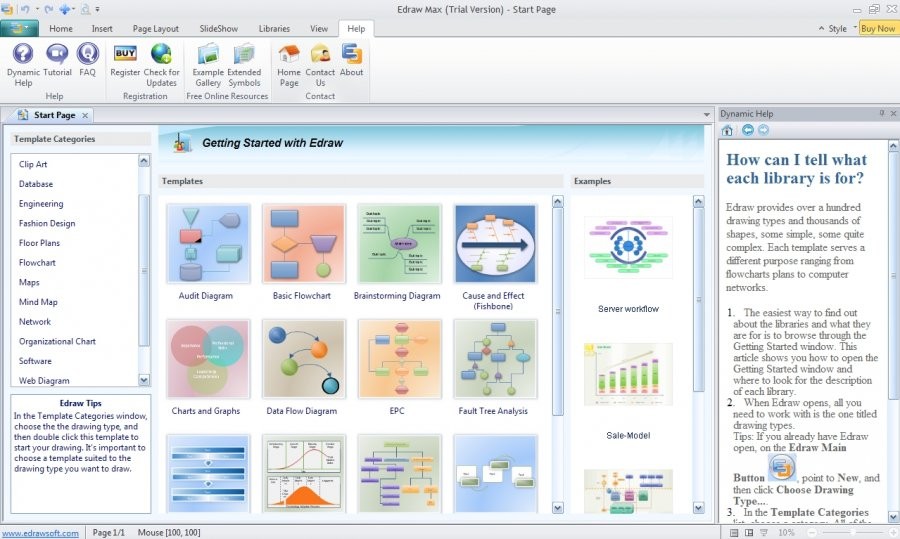Select the Fashion Design category

tap(46, 223)
